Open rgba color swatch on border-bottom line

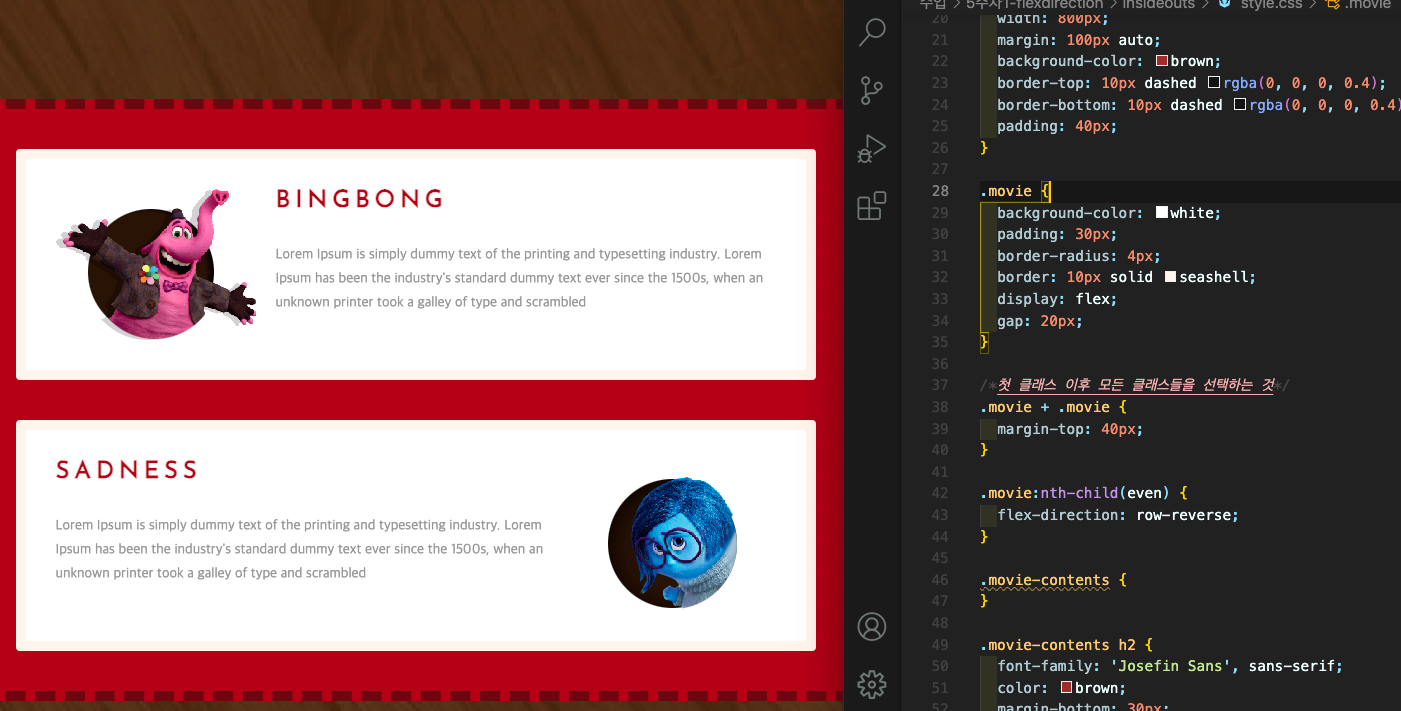(1240, 105)
